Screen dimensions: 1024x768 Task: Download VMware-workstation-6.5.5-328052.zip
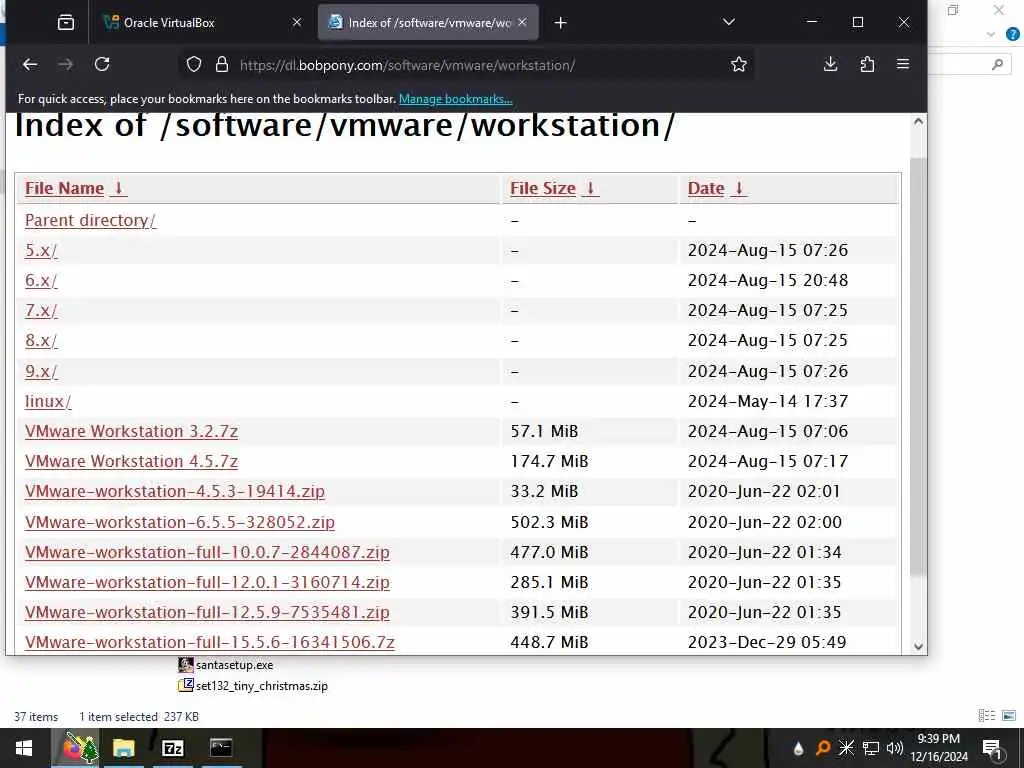(180, 522)
